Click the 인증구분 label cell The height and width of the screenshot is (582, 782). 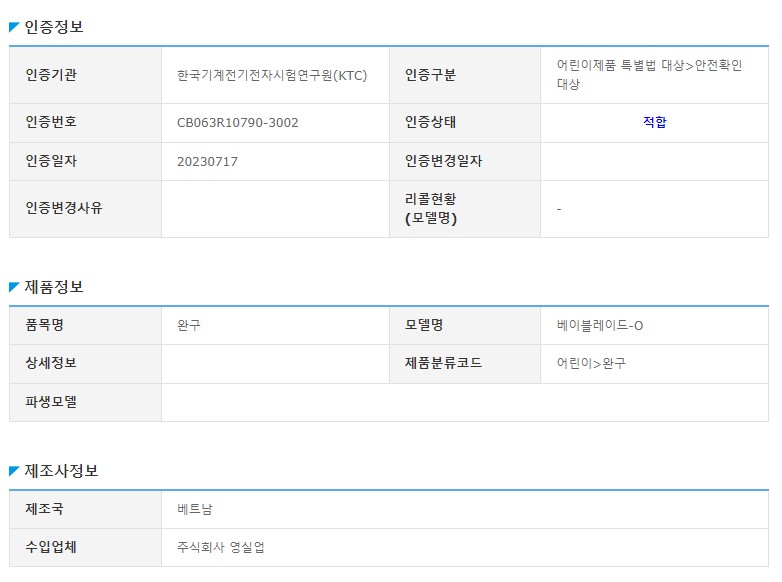point(465,75)
